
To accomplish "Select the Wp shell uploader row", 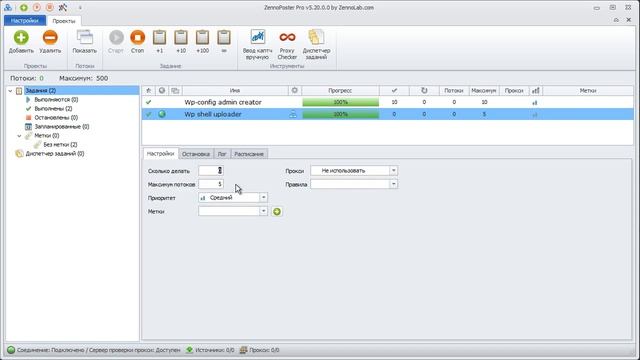I will [387, 114].
